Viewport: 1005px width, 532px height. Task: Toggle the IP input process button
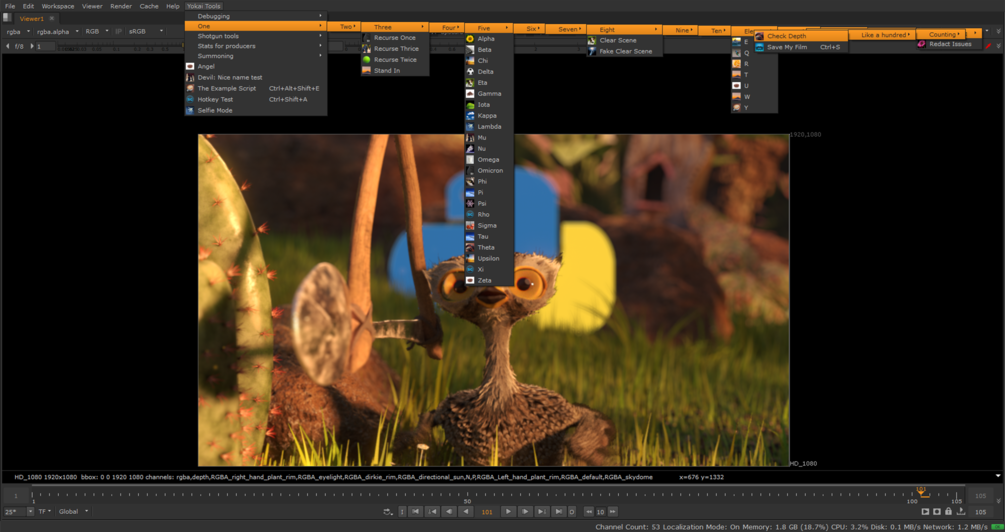119,31
